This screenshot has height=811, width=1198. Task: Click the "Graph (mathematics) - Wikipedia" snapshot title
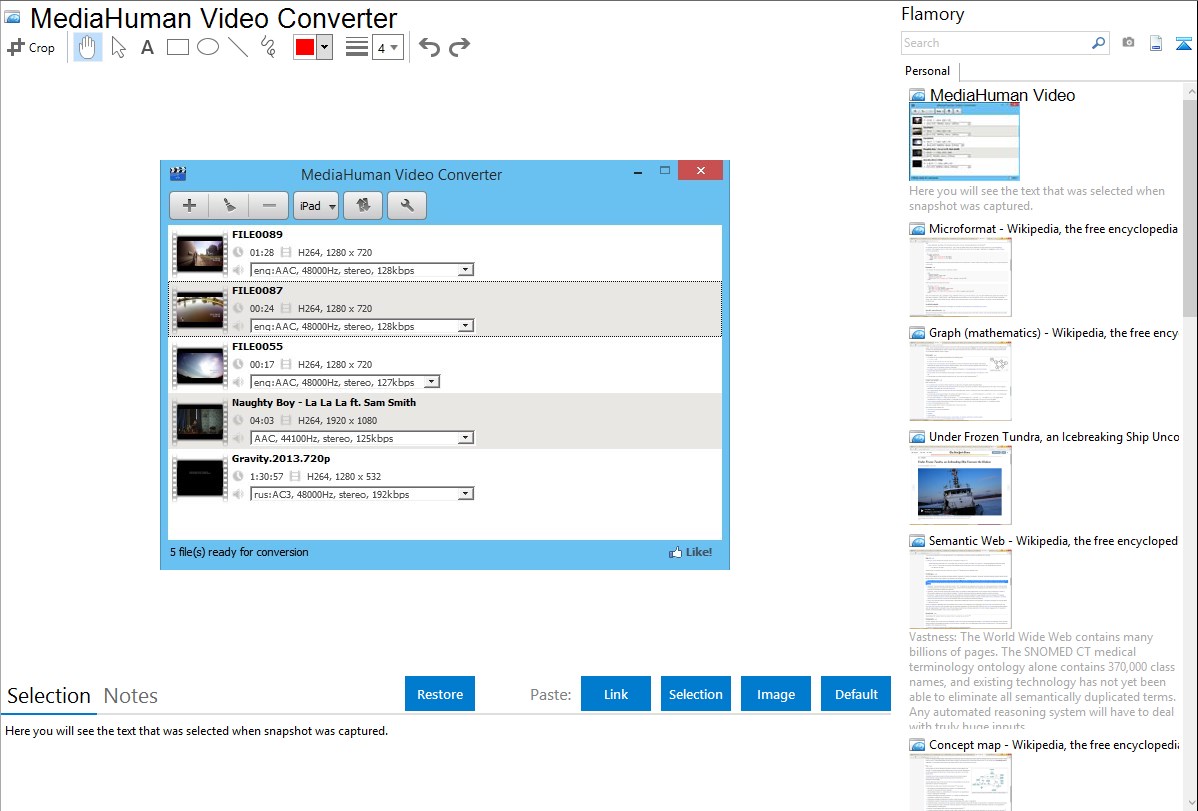click(x=1053, y=333)
